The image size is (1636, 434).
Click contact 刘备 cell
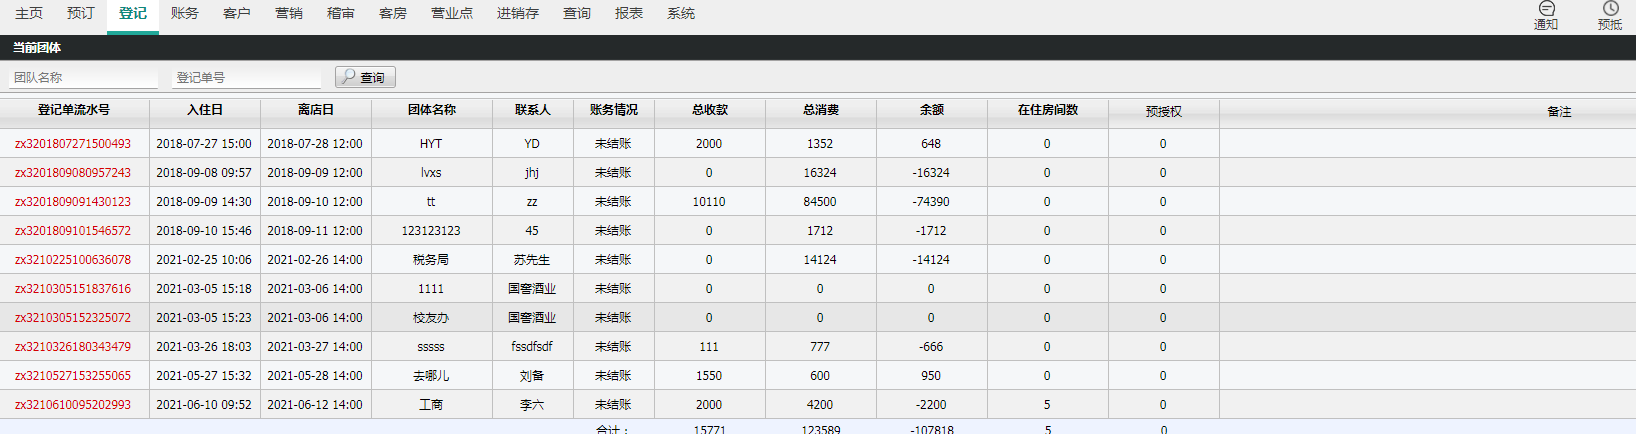click(x=532, y=376)
